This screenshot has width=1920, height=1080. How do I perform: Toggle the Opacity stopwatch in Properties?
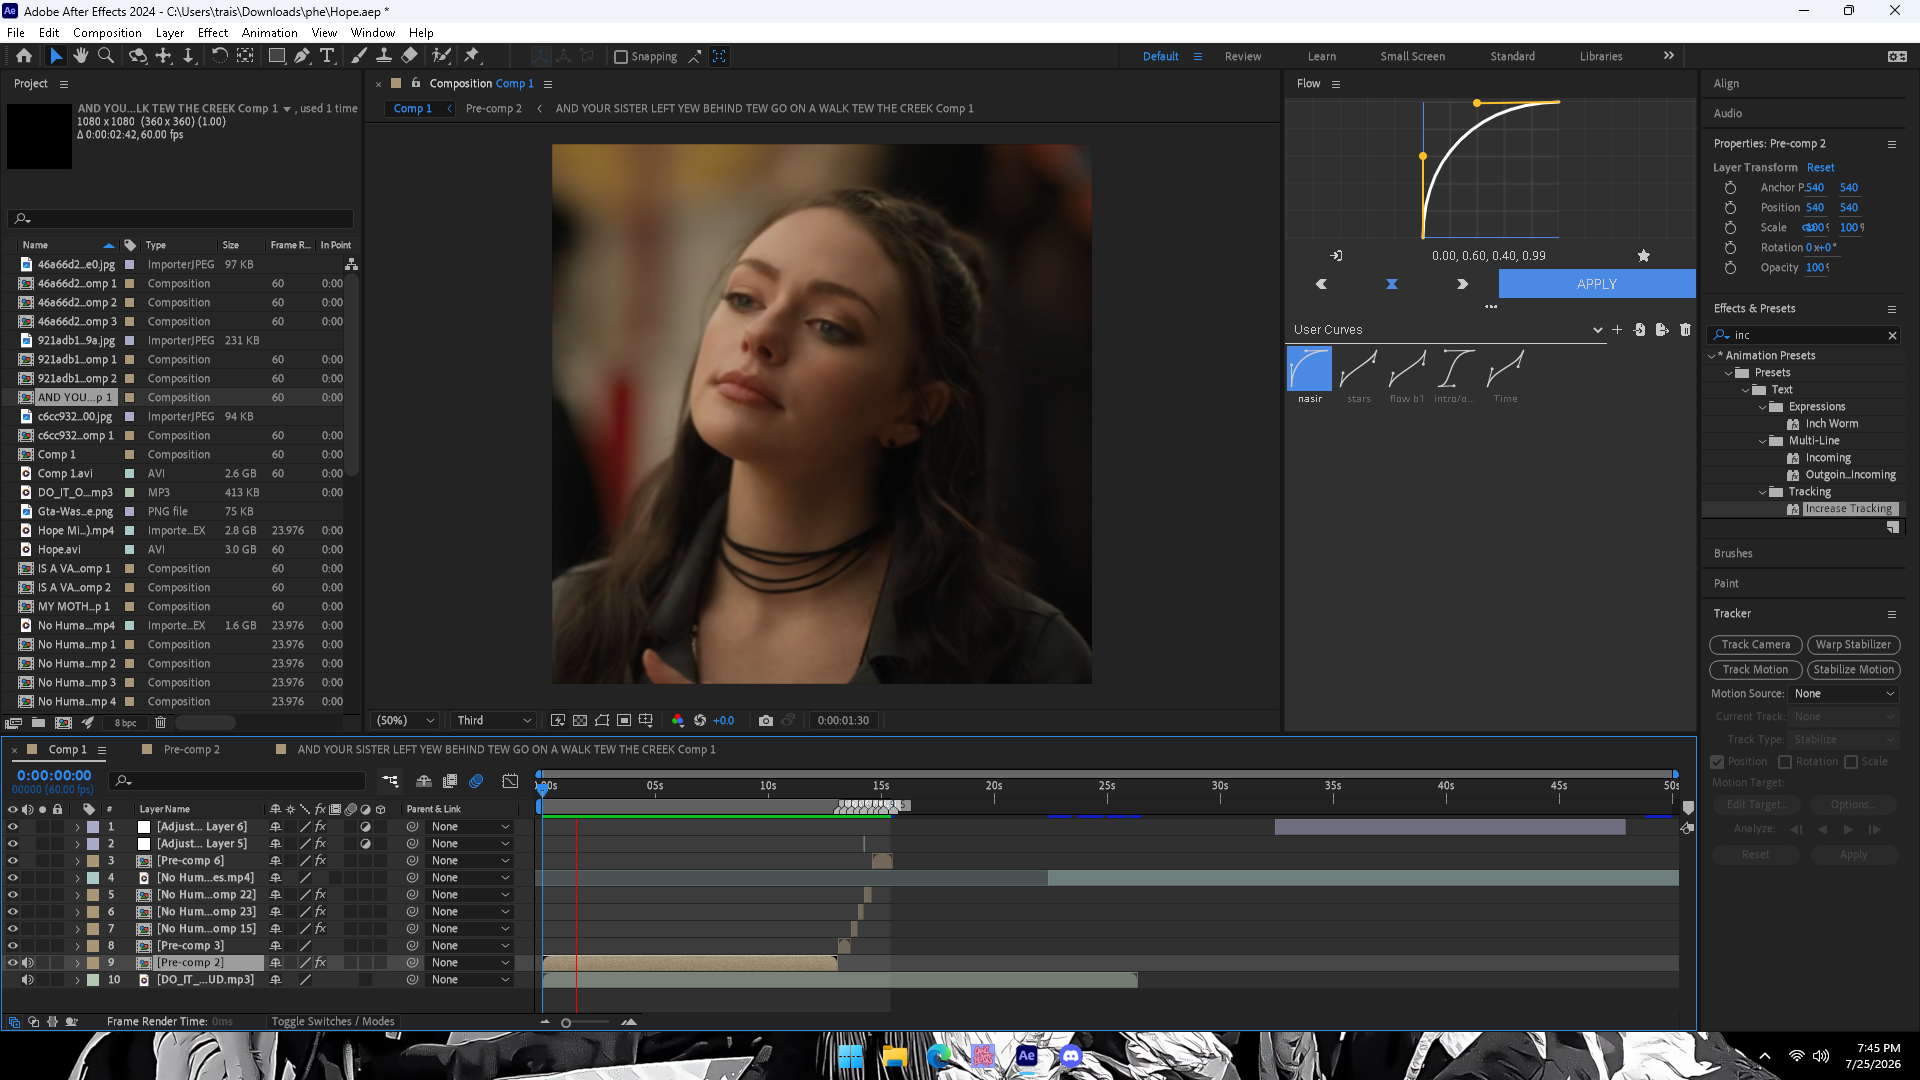click(1730, 268)
